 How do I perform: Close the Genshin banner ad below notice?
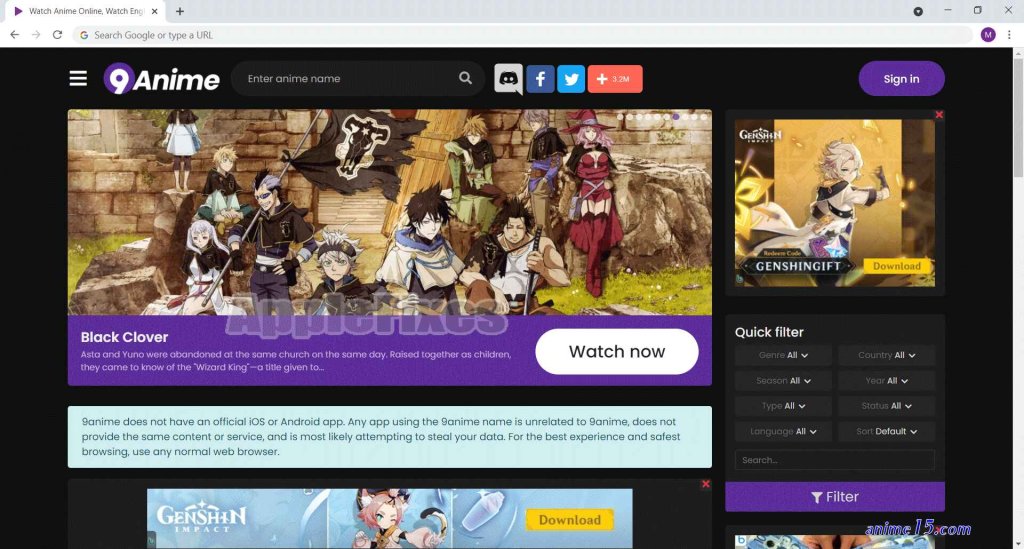705,484
